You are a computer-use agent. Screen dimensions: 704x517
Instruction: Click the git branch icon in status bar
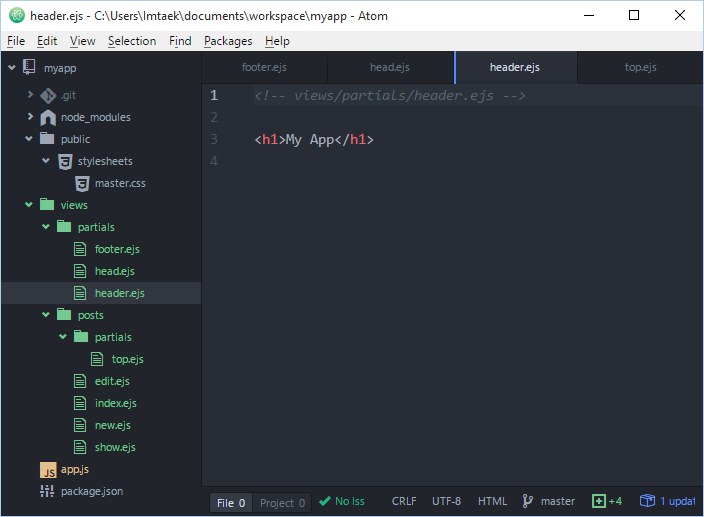pos(528,501)
